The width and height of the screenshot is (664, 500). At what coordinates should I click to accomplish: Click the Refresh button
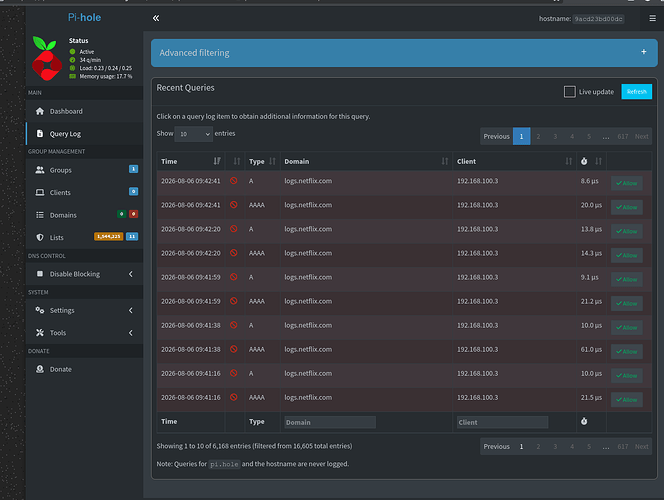636,92
